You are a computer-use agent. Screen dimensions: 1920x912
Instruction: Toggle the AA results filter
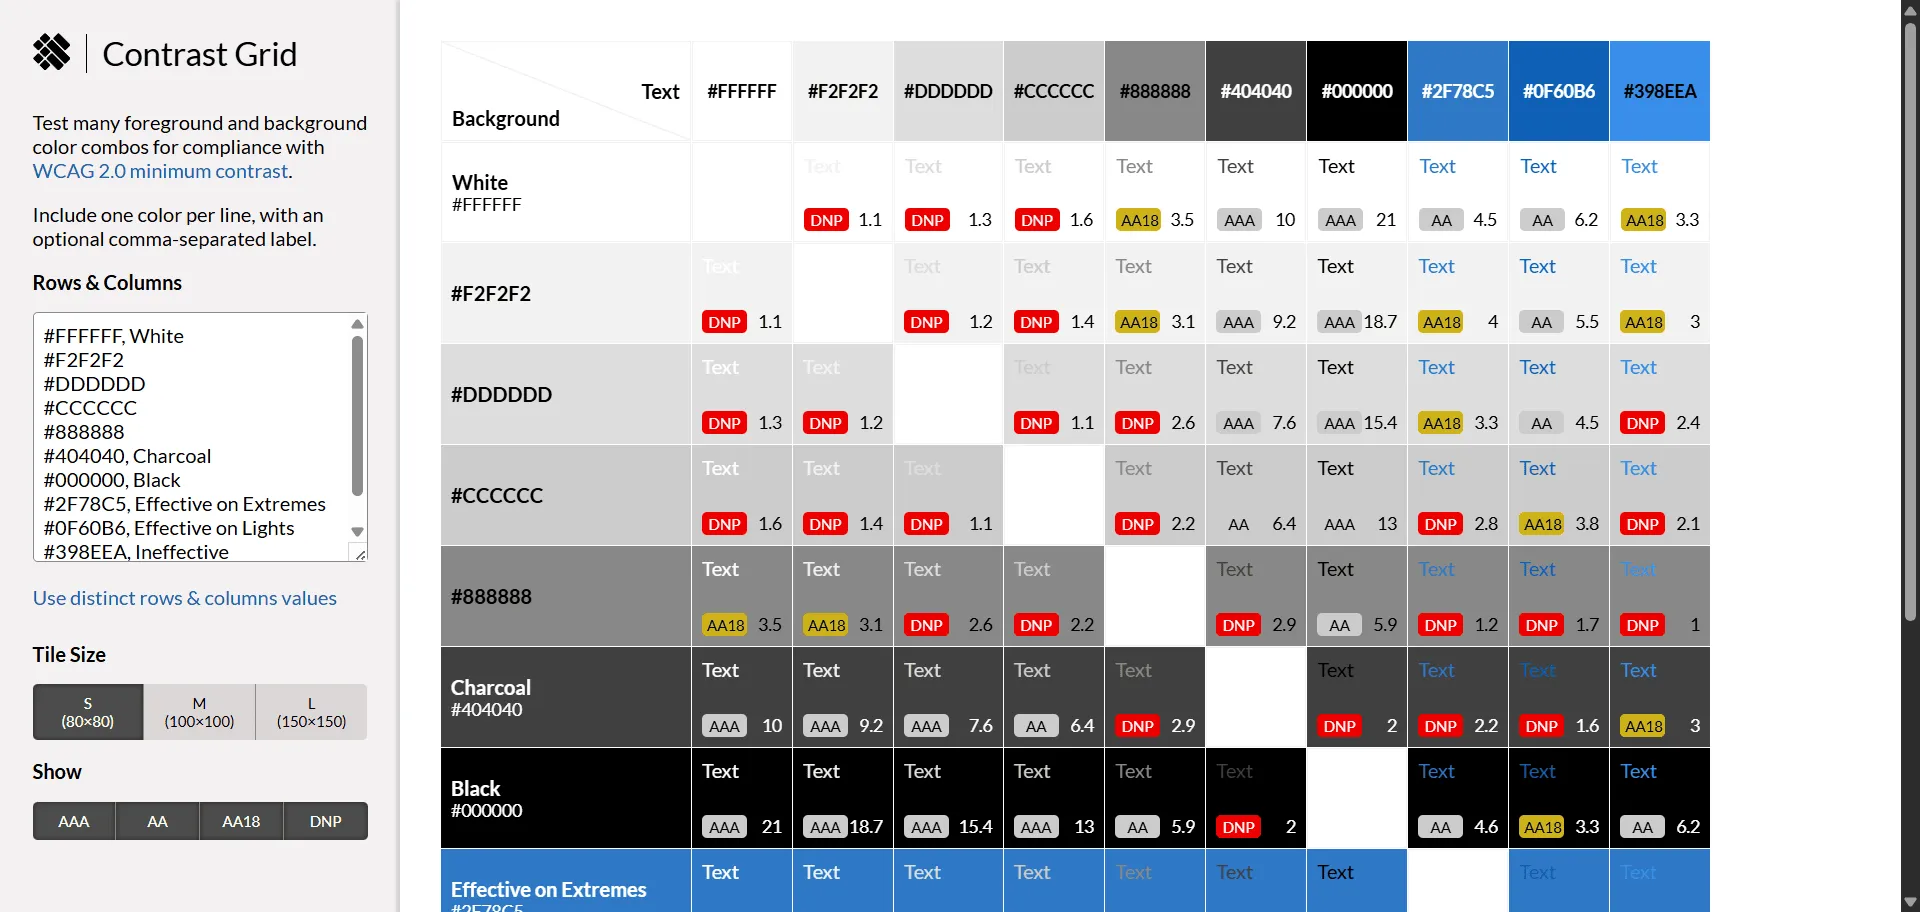(156, 820)
